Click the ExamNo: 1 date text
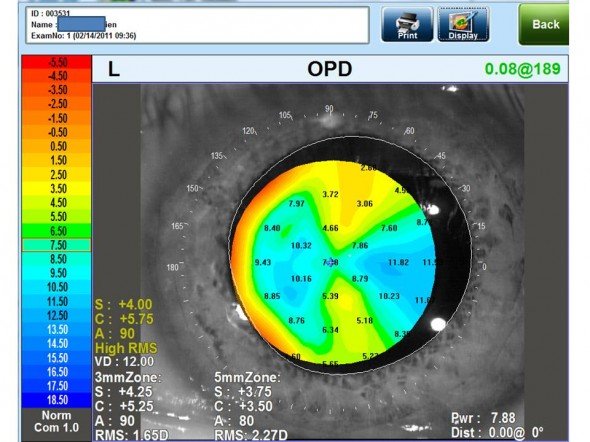The width and height of the screenshot is (590, 442). [x=84, y=36]
